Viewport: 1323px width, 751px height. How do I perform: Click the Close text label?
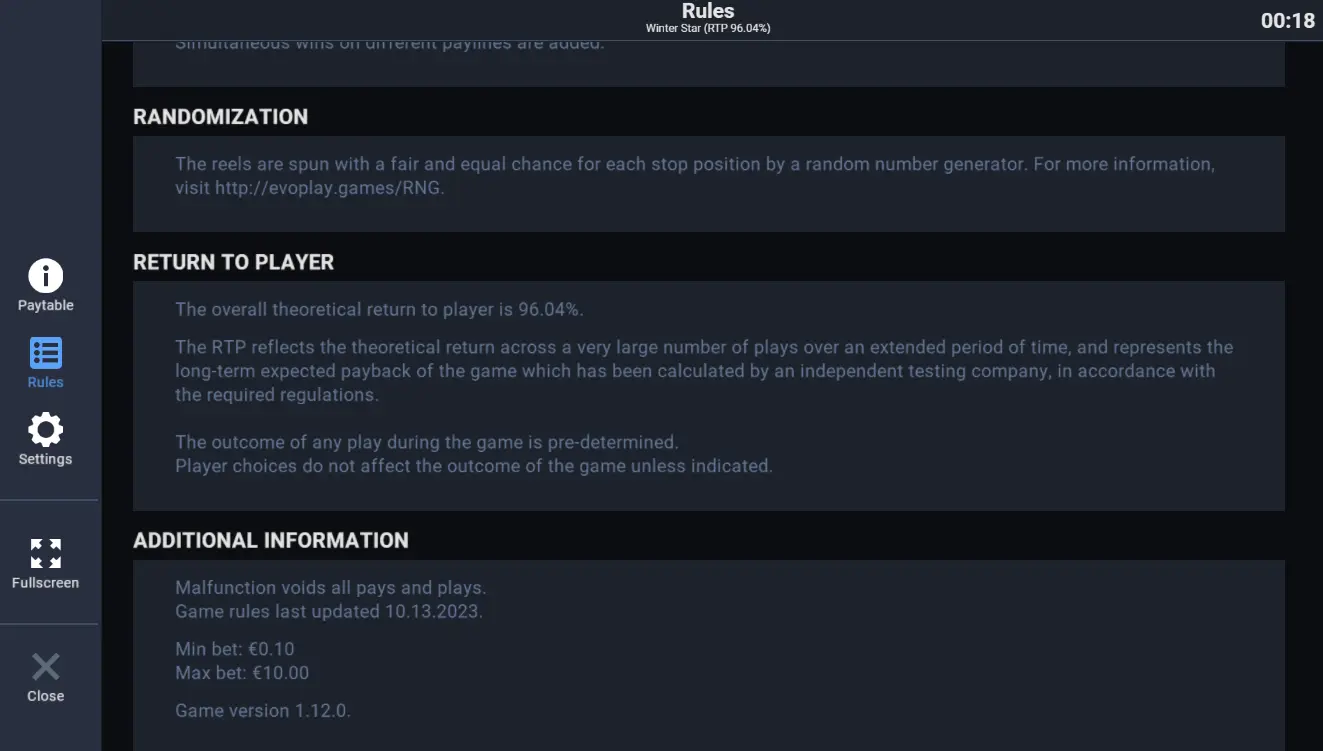coord(45,696)
